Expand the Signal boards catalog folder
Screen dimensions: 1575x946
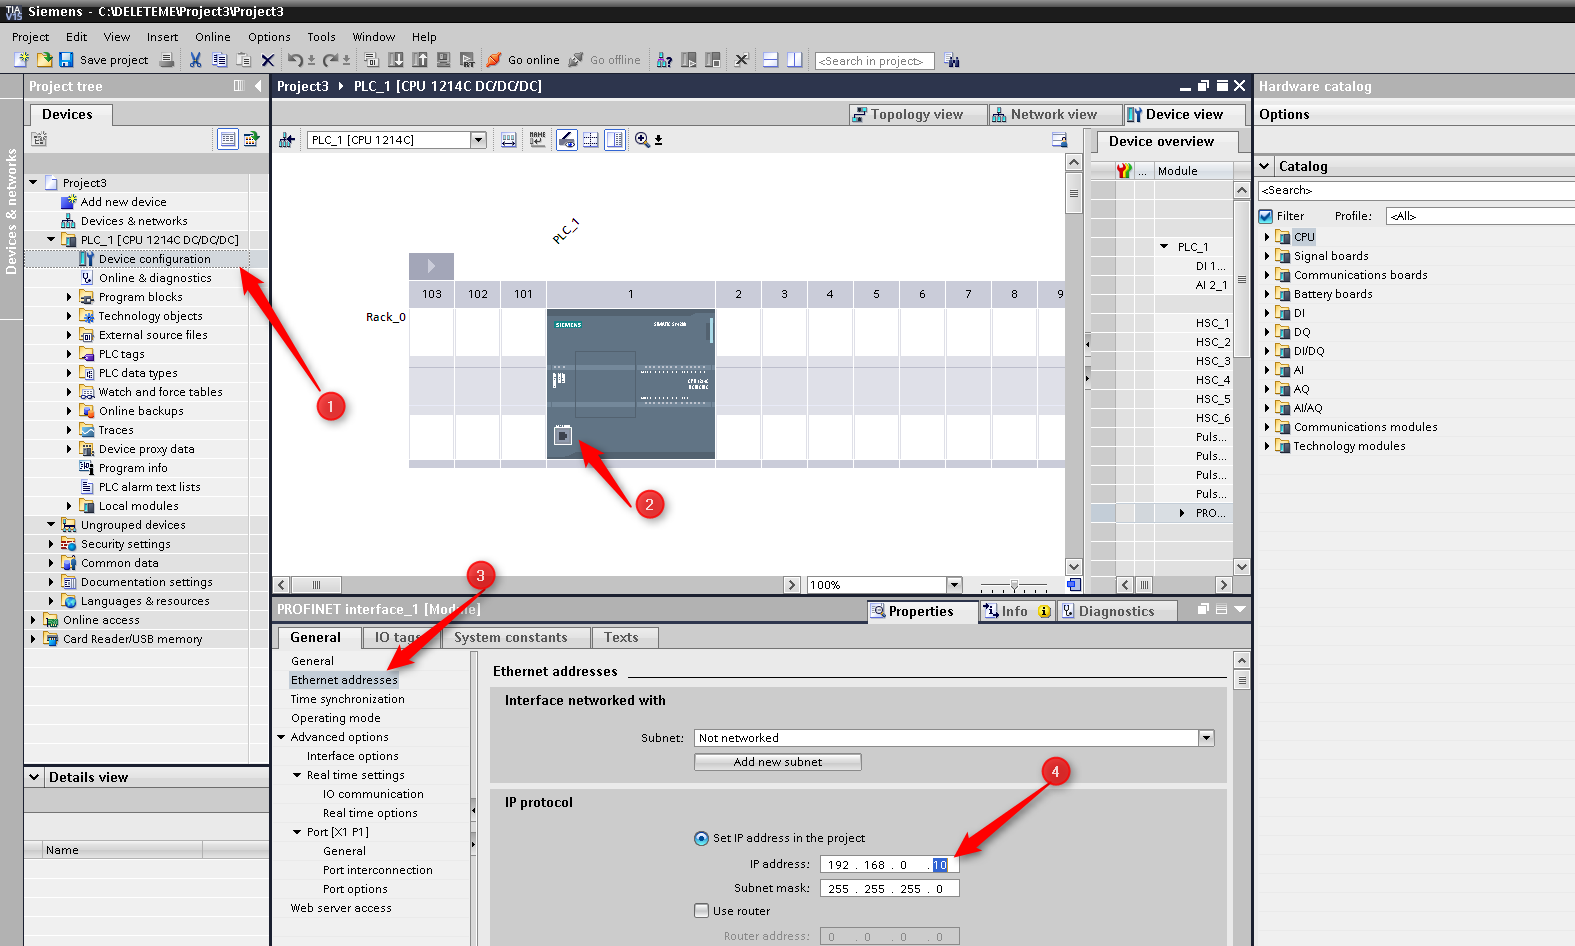pos(1267,256)
